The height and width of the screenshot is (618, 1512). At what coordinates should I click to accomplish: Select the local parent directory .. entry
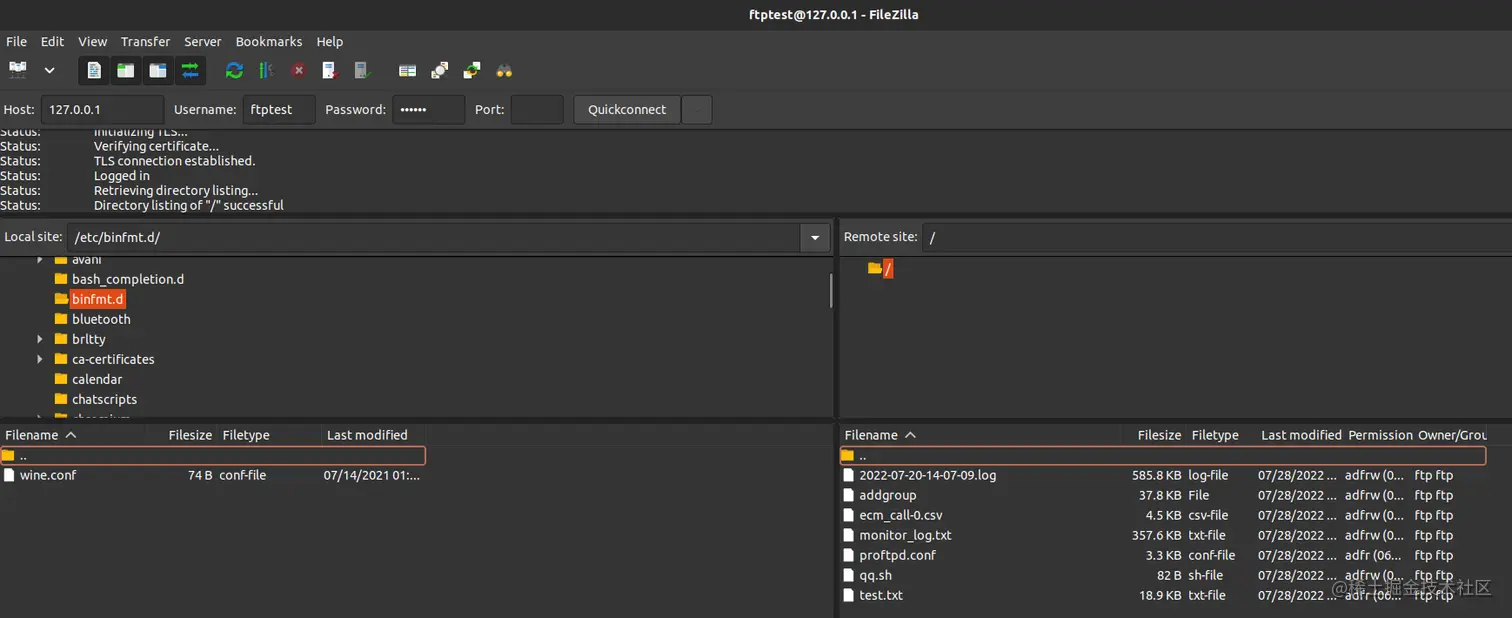213,455
